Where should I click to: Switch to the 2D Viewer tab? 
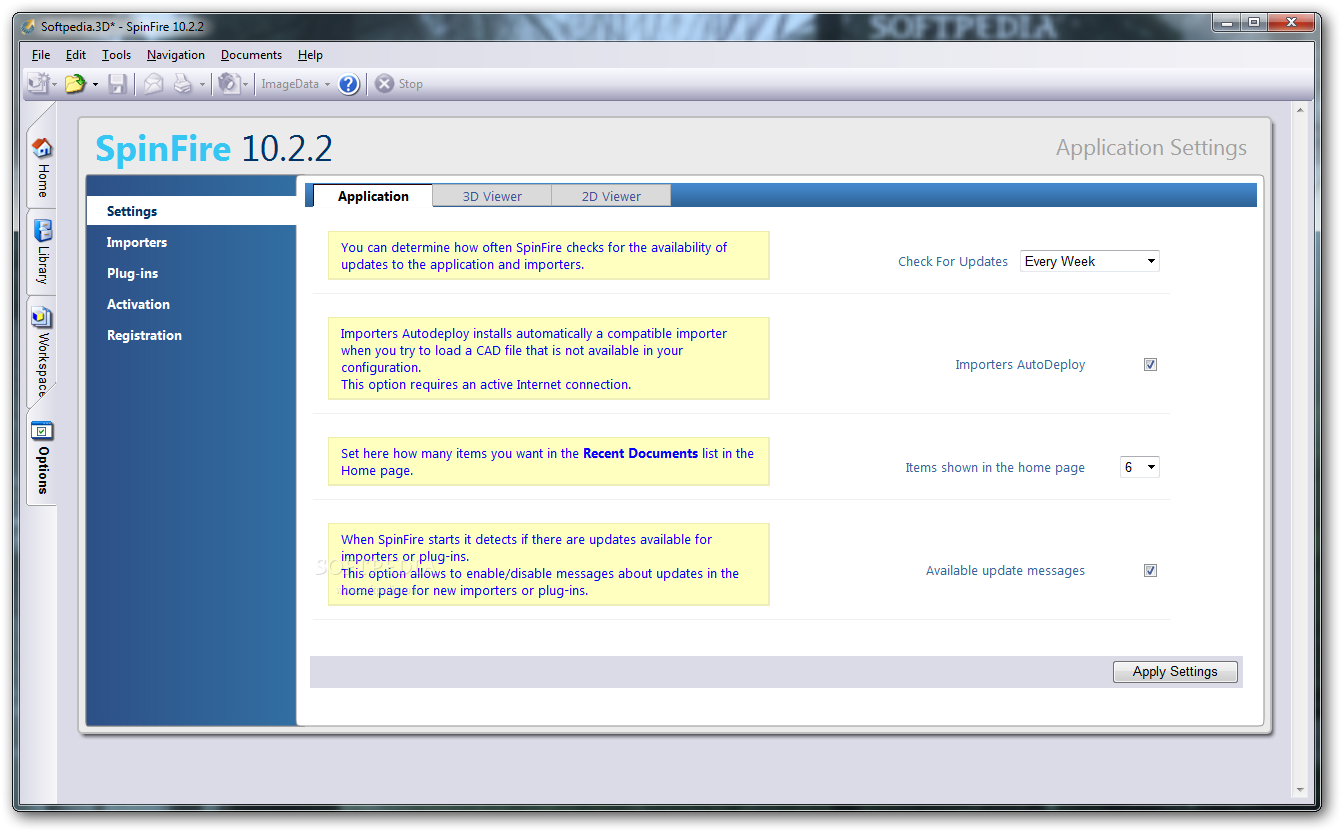point(611,196)
